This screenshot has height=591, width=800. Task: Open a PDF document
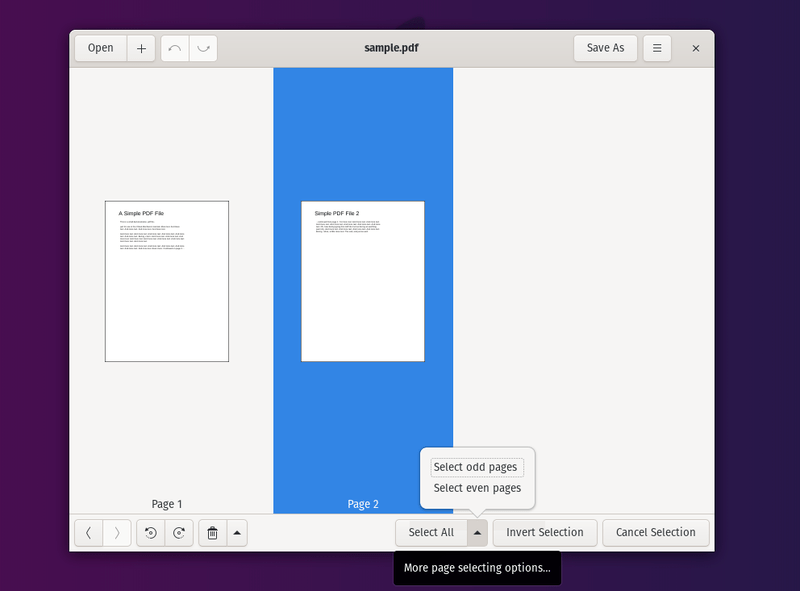[100, 47]
